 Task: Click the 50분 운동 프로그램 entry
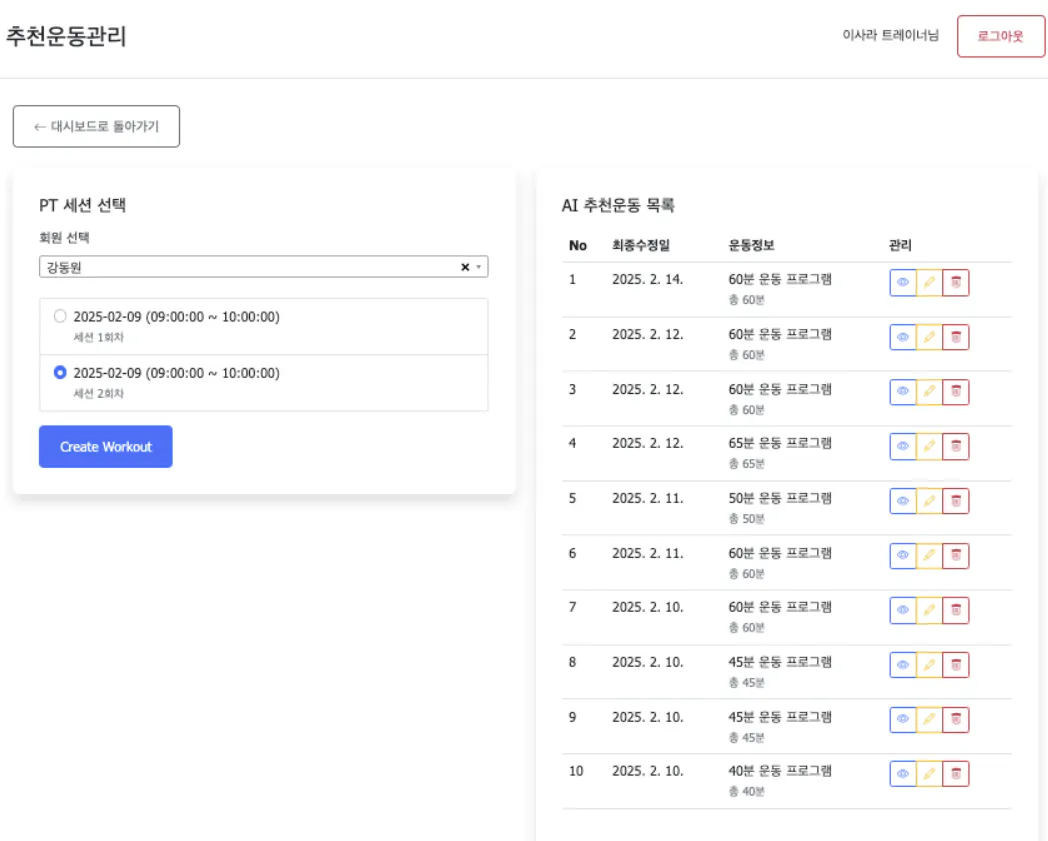coord(780,498)
